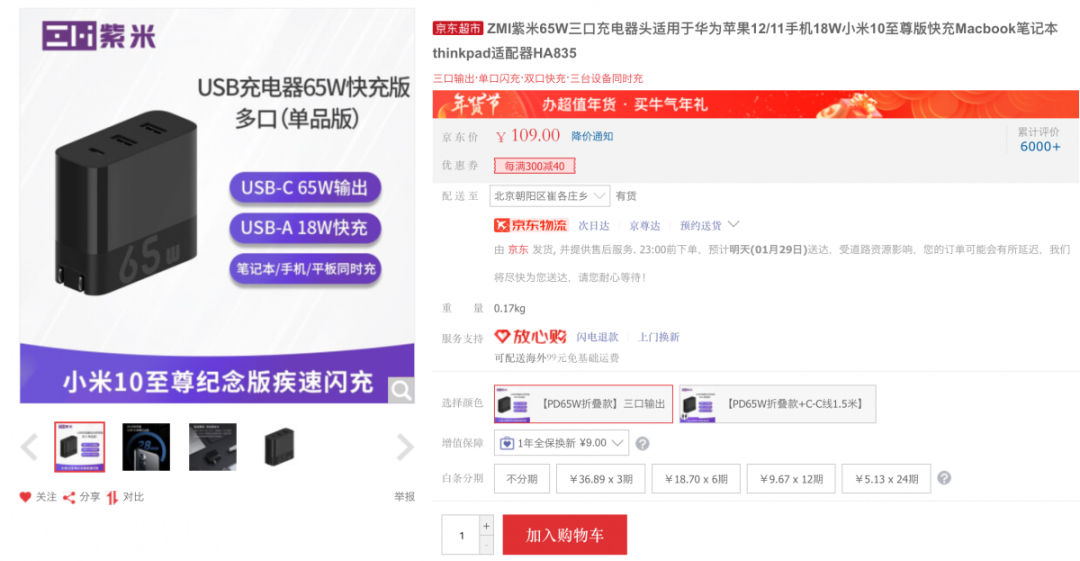Click the 年货节 promotional banner
This screenshot has width=1080, height=561.
tap(756, 104)
